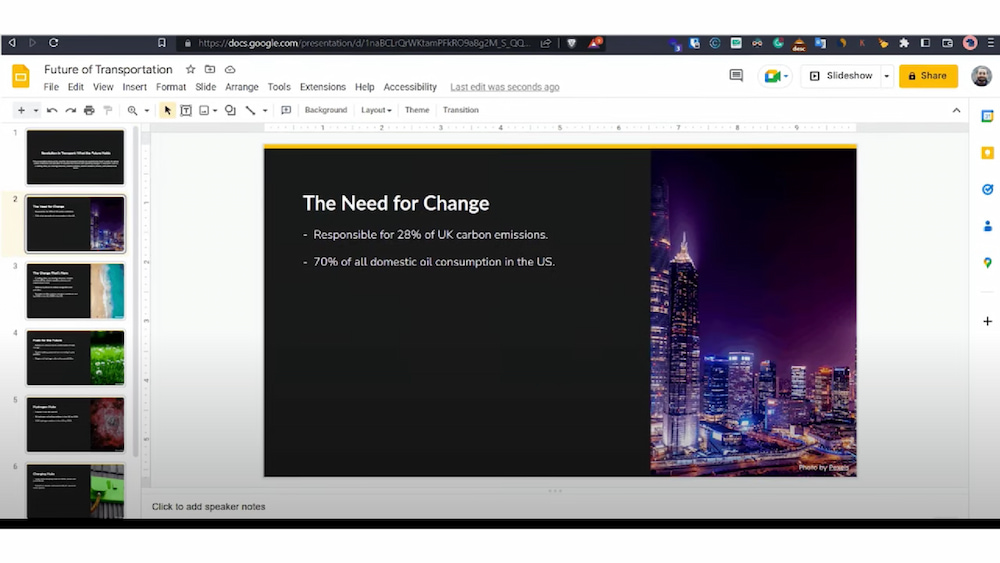1000x563 pixels.
Task: Open the Tools menu
Action: [x=279, y=87]
